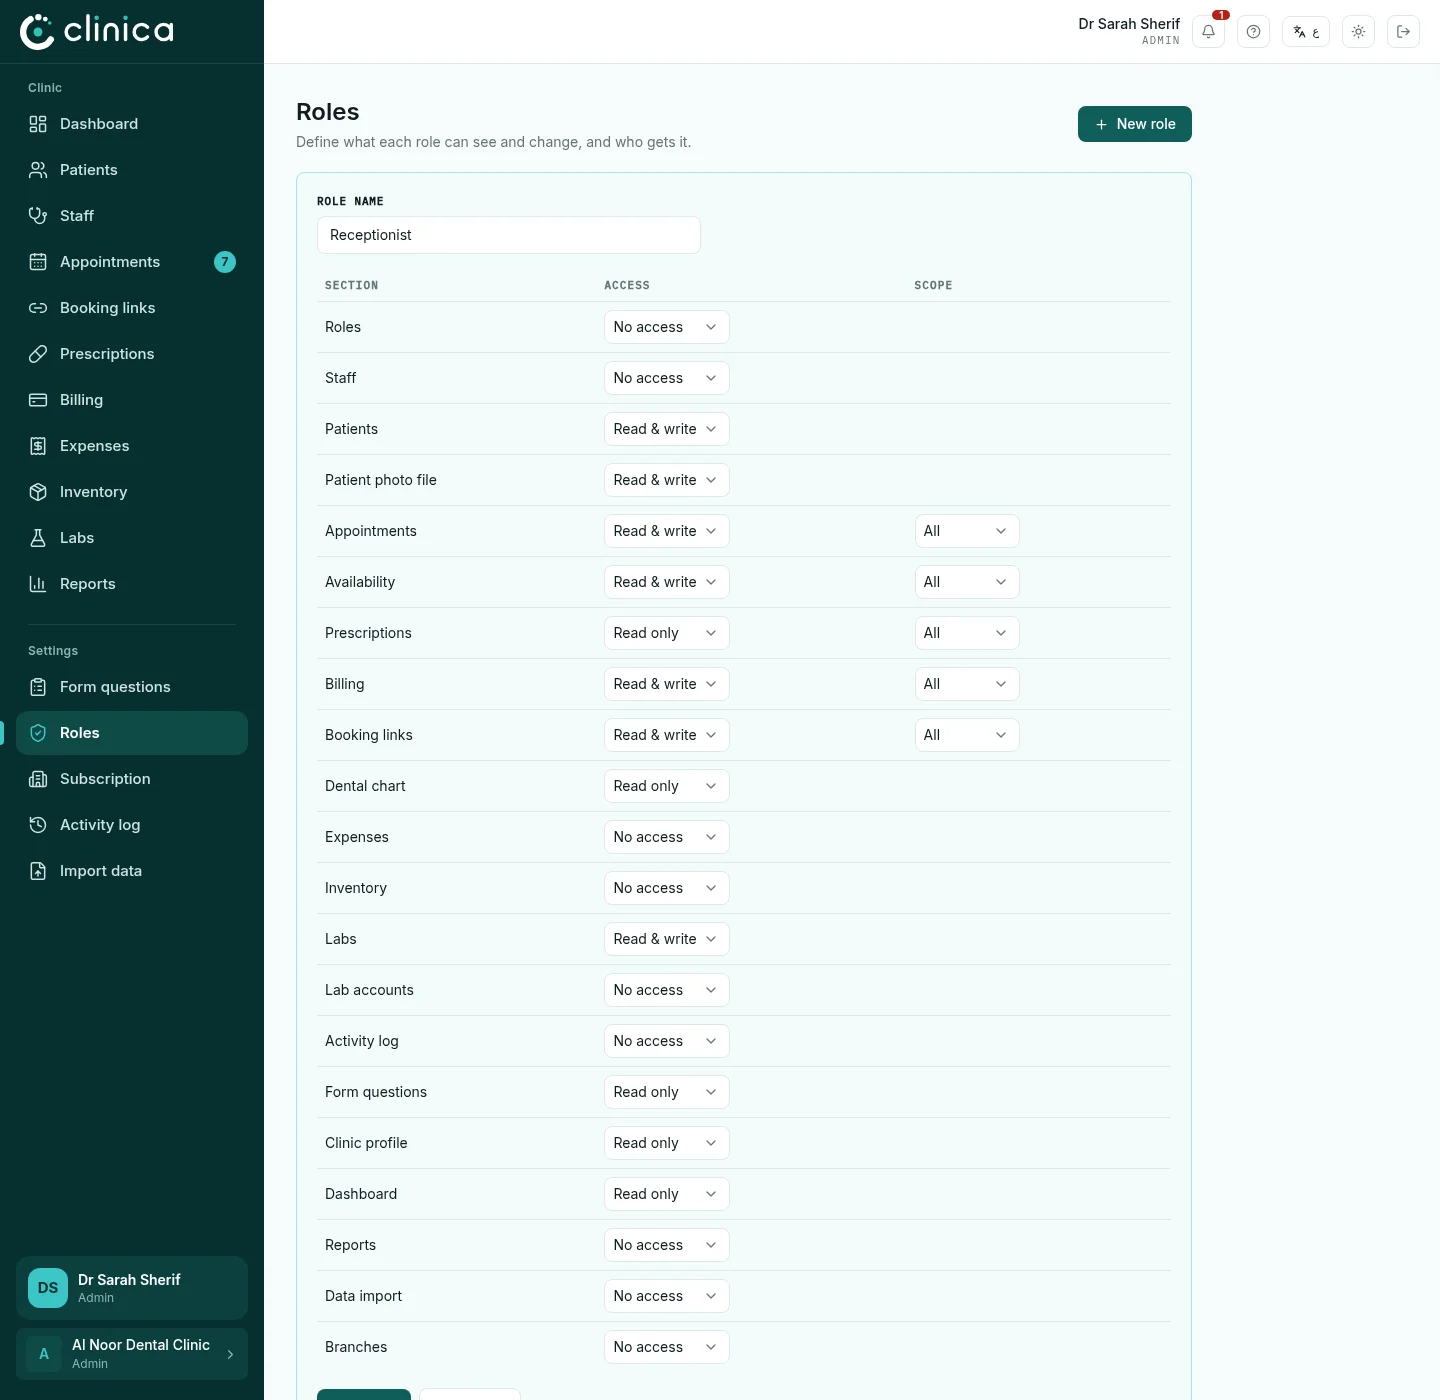The image size is (1440, 1400).
Task: Click the logout icon
Action: point(1403,32)
